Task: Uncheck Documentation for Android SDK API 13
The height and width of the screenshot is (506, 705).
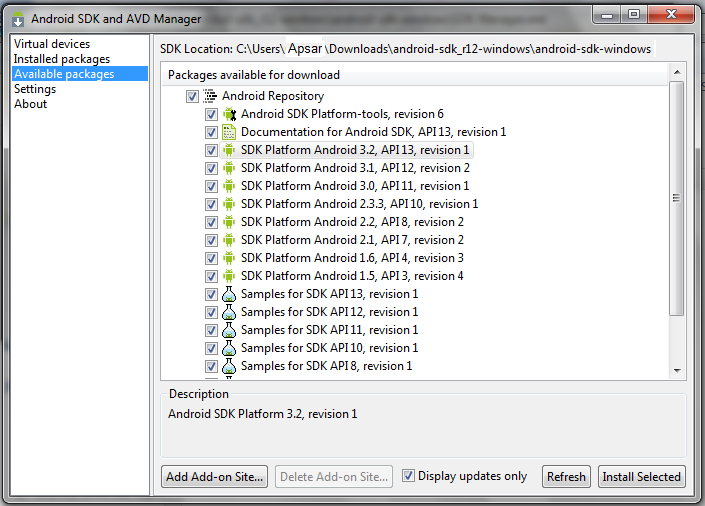Action: (x=211, y=132)
